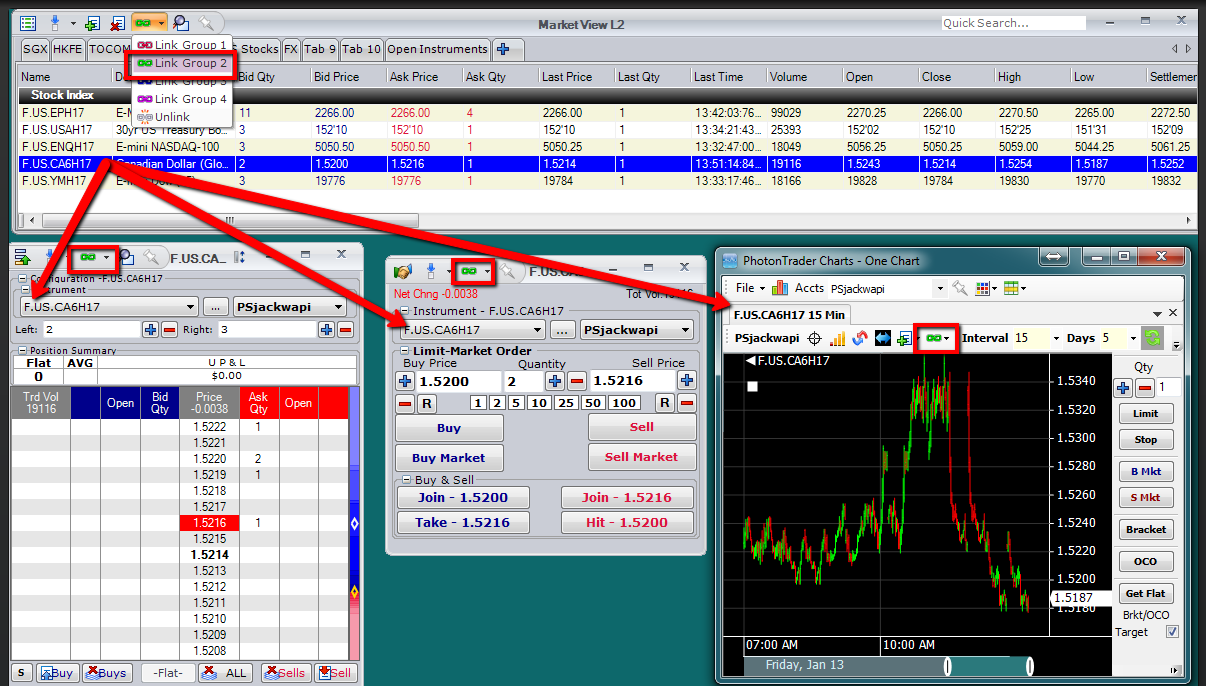Collapse the Limit-Market Order section

pos(404,351)
